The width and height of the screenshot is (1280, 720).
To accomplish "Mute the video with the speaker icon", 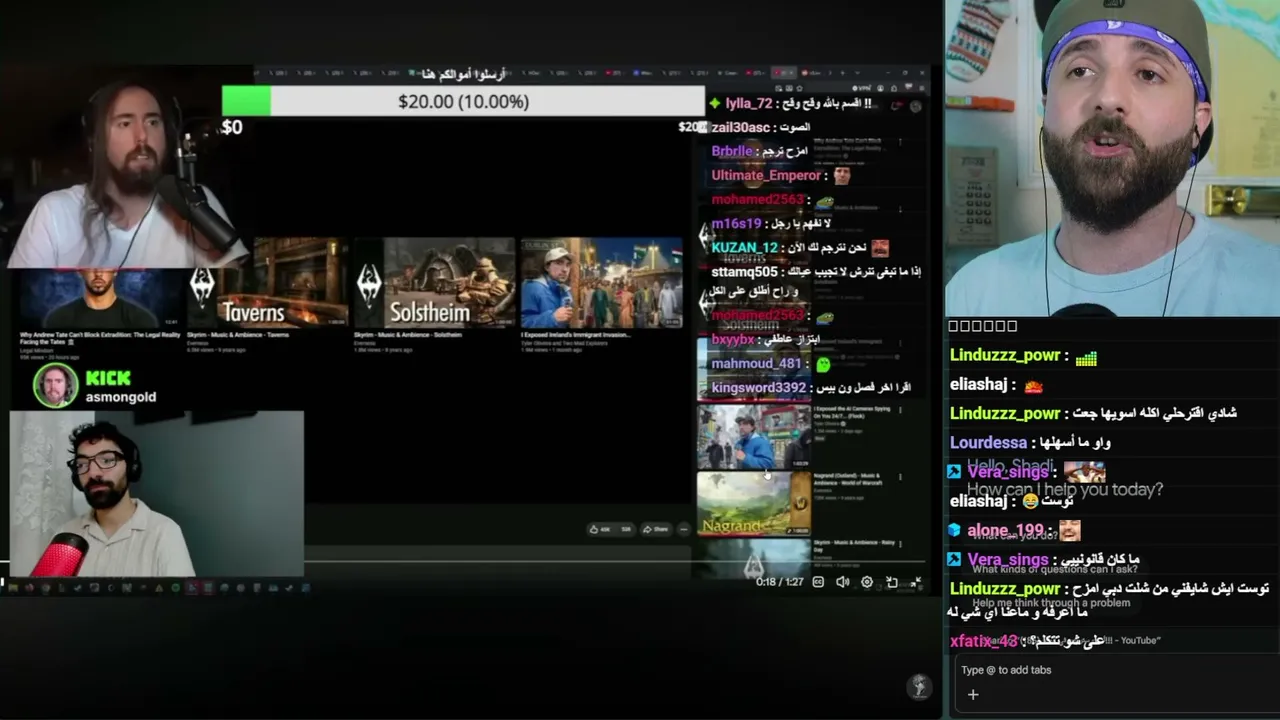I will [842, 582].
